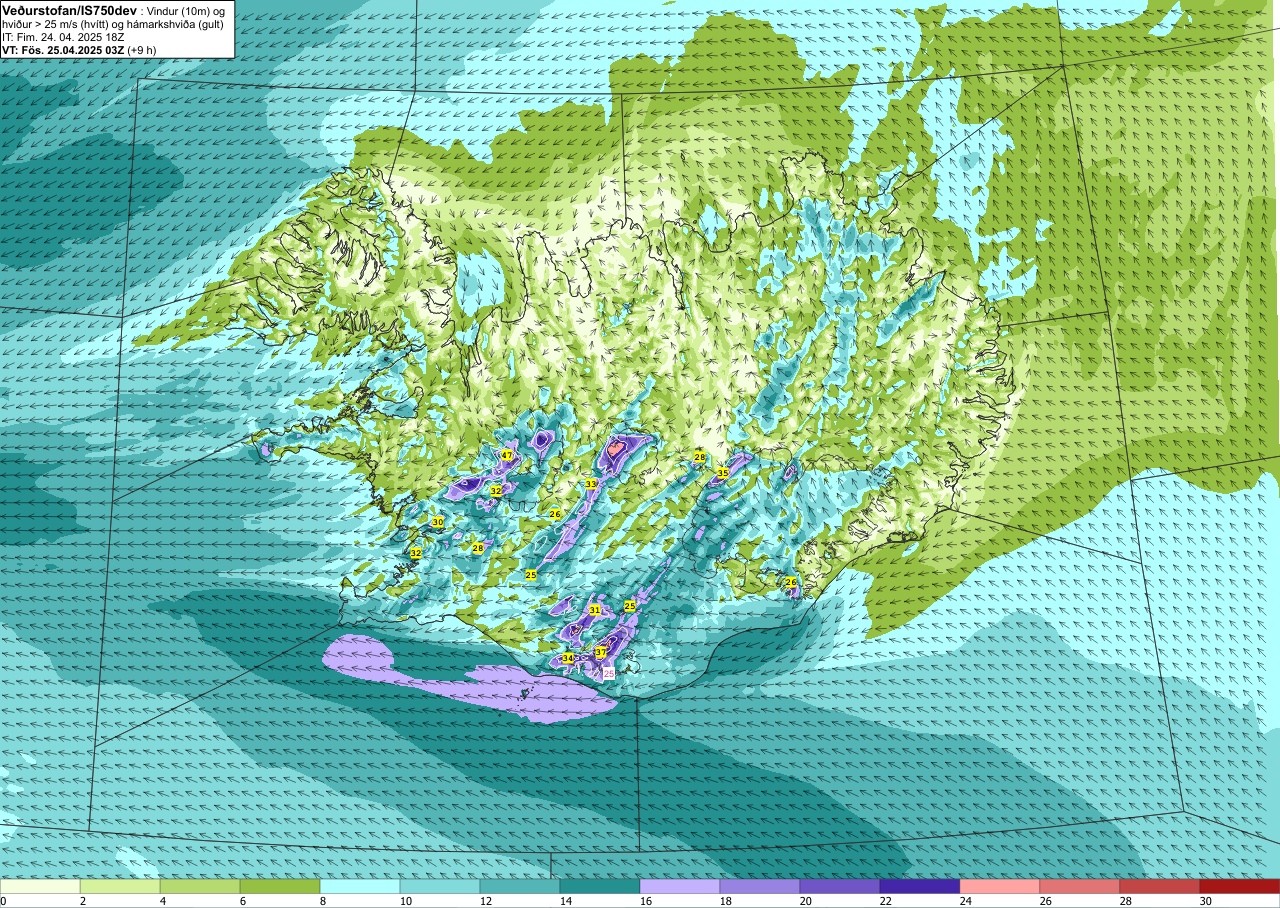1280x908 pixels.
Task: Click the yellow gust label '37'
Action: (x=600, y=652)
